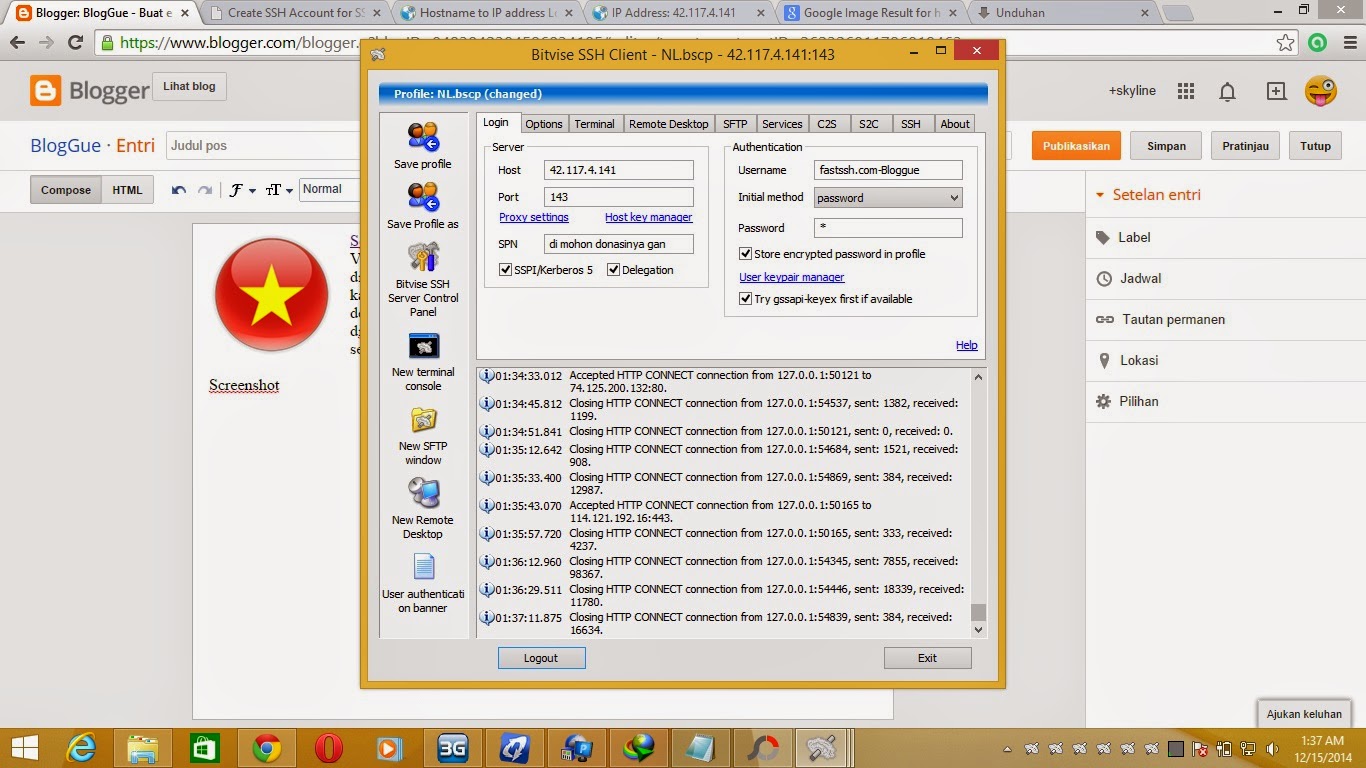Switch to the Options tab

tap(544, 124)
